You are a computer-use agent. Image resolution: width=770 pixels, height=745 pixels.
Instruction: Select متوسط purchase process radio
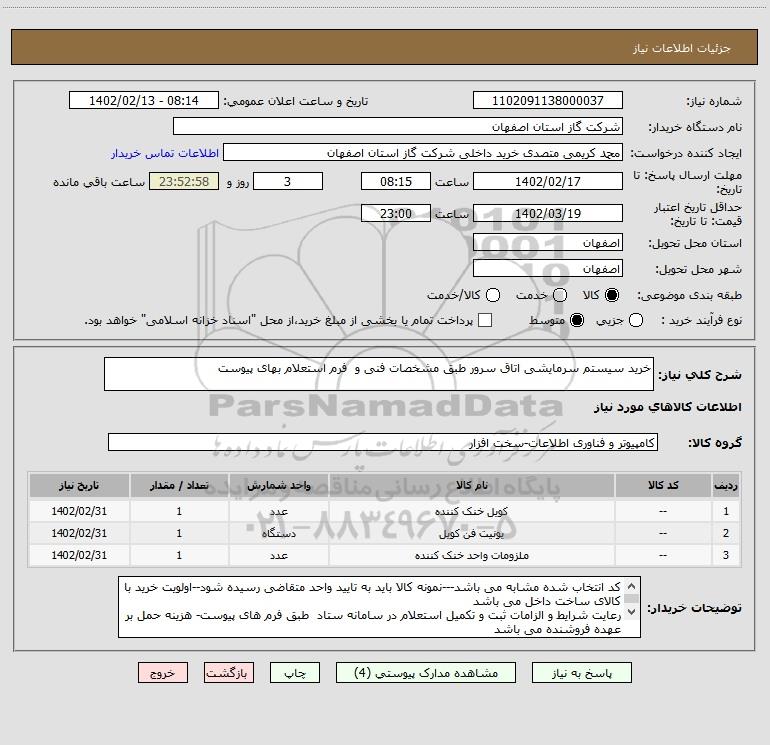click(x=577, y=320)
